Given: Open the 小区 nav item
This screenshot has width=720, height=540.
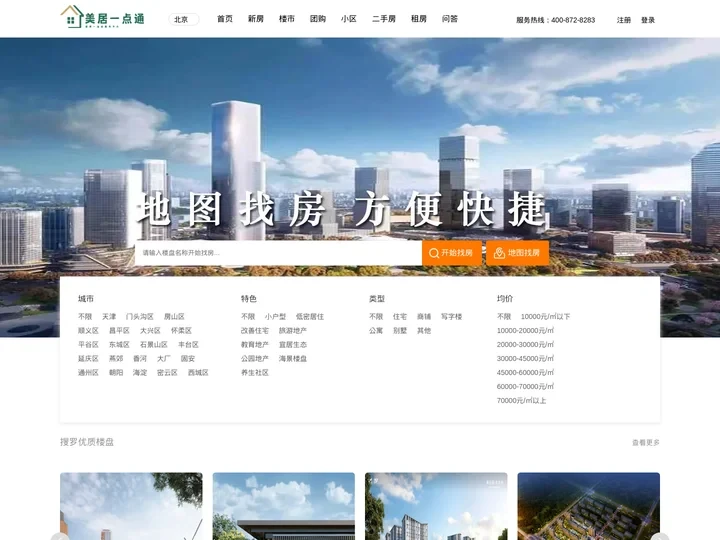Looking at the screenshot, I should (x=349, y=19).
